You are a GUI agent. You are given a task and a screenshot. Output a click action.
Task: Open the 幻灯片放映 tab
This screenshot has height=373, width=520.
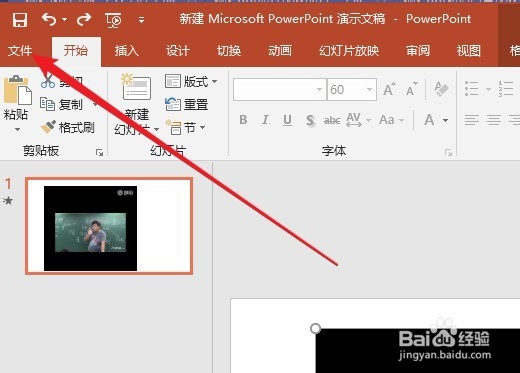pos(349,51)
